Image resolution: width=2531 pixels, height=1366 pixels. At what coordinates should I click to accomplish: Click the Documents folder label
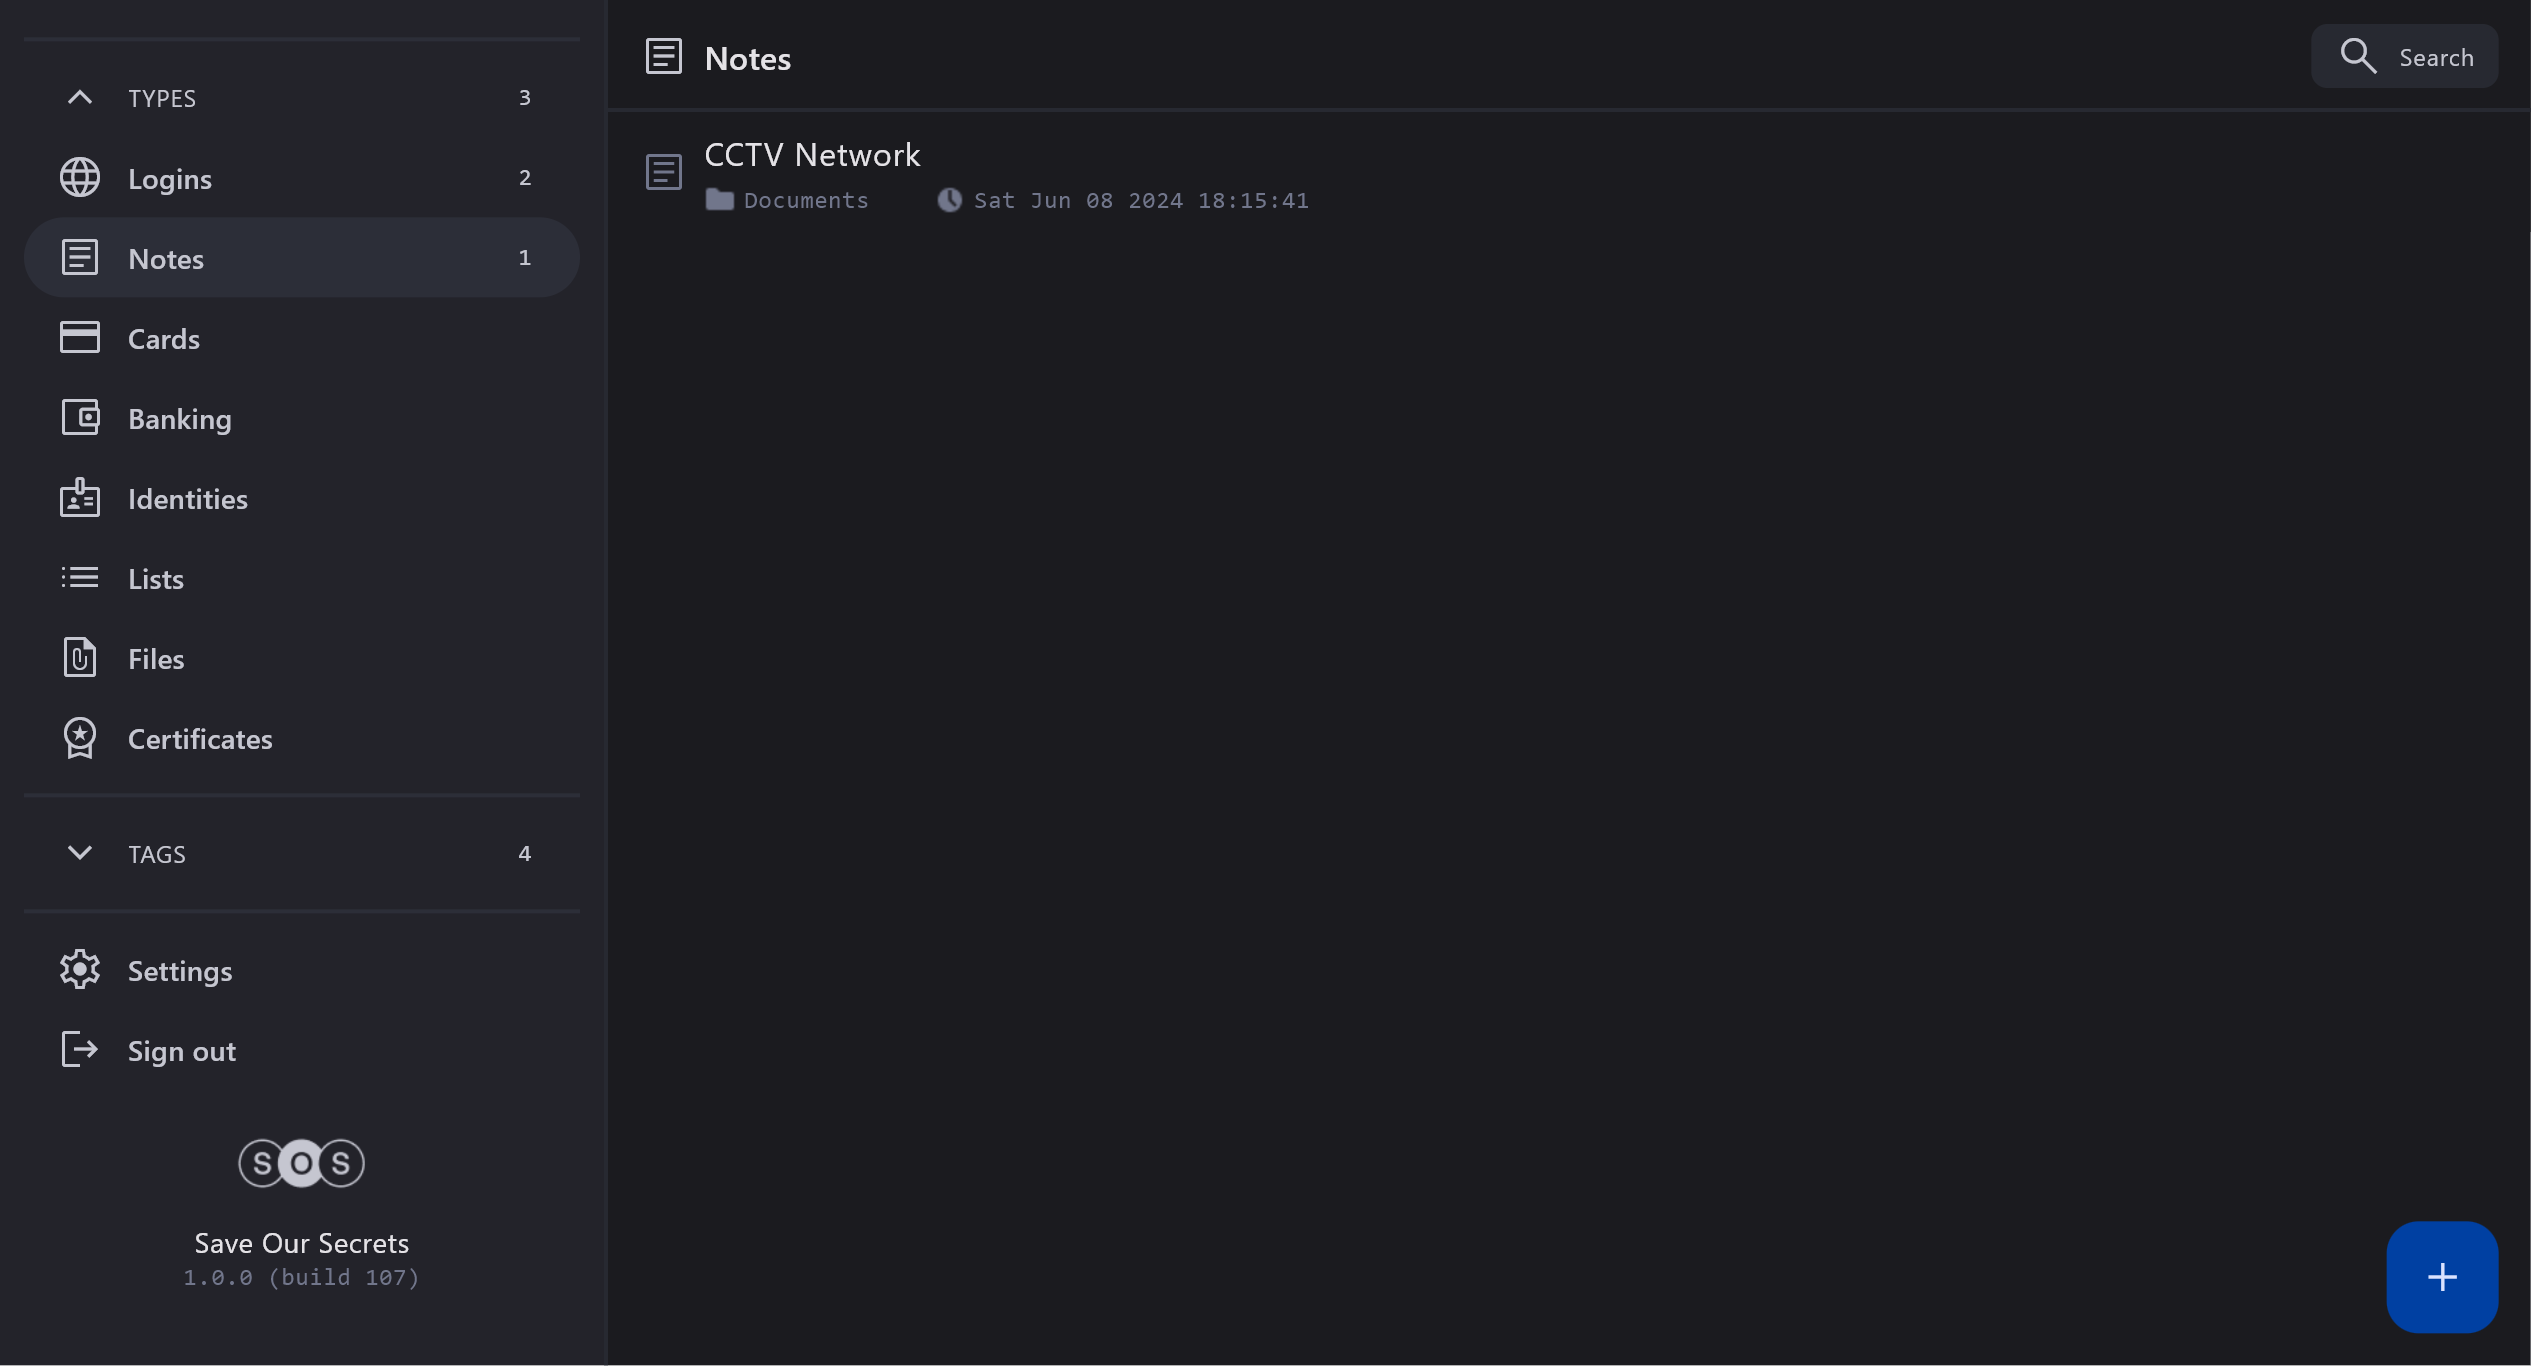point(805,201)
